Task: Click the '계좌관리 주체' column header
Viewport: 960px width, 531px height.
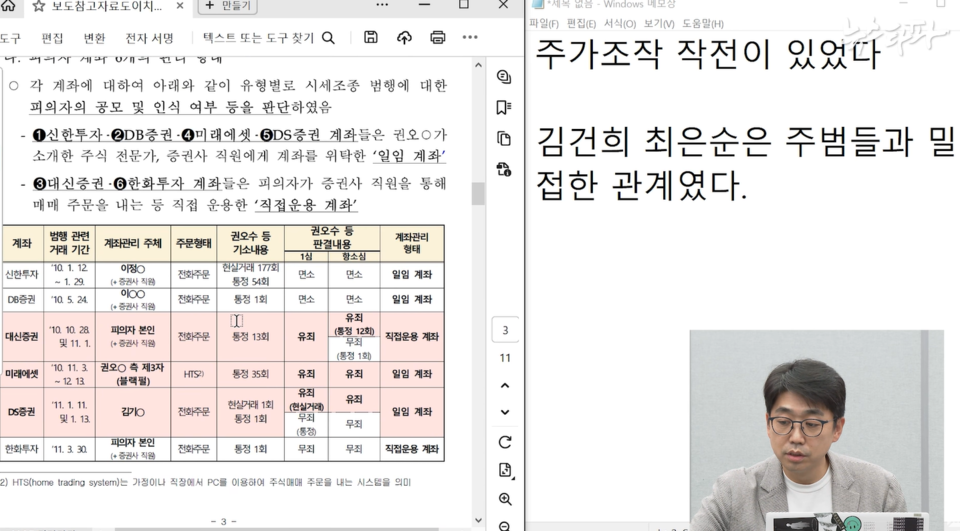Action: pyautogui.click(x=133, y=243)
